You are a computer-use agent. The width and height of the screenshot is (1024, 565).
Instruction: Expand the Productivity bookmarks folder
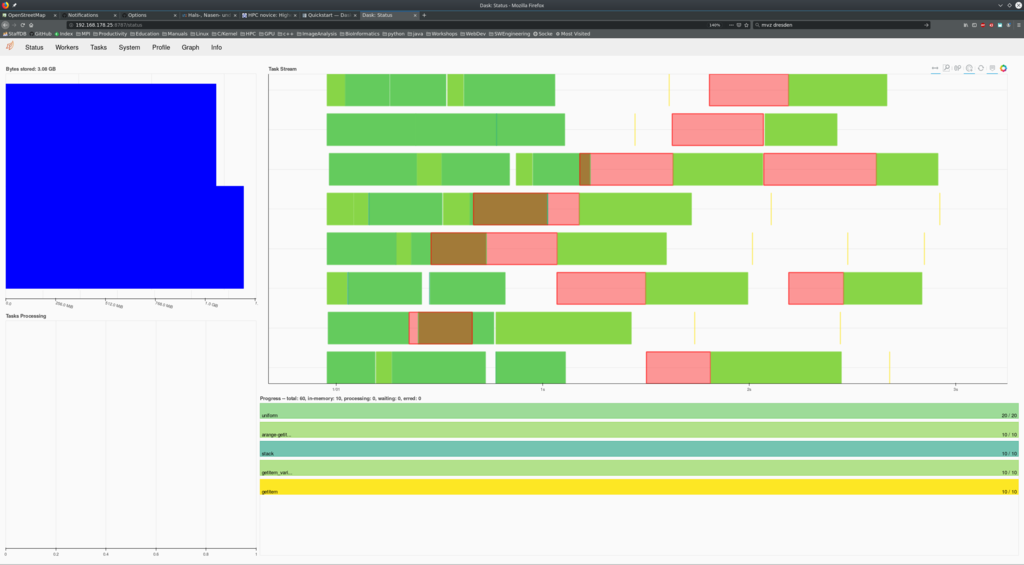tap(110, 33)
